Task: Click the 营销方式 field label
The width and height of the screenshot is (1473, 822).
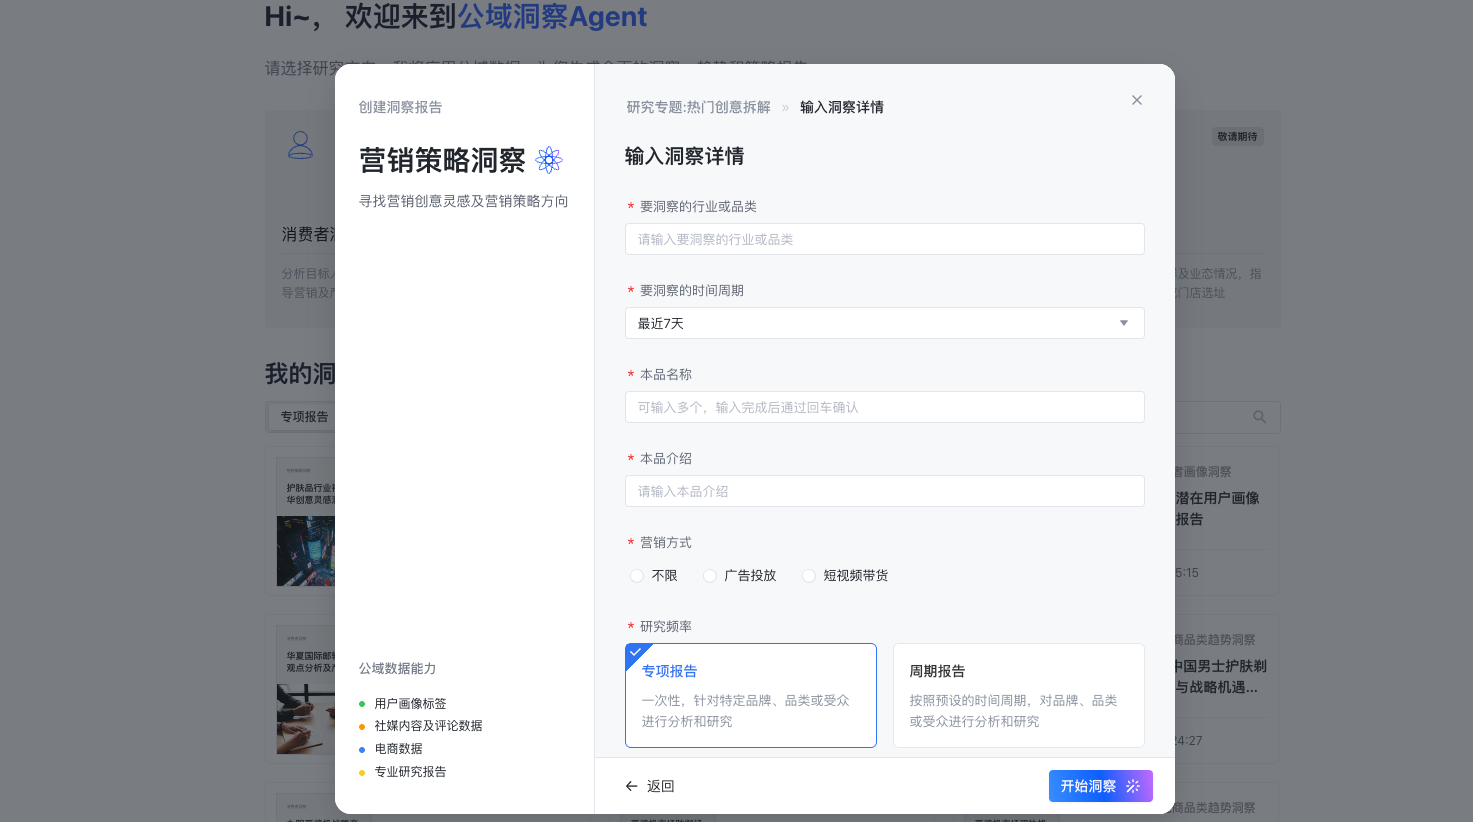Action: (666, 542)
